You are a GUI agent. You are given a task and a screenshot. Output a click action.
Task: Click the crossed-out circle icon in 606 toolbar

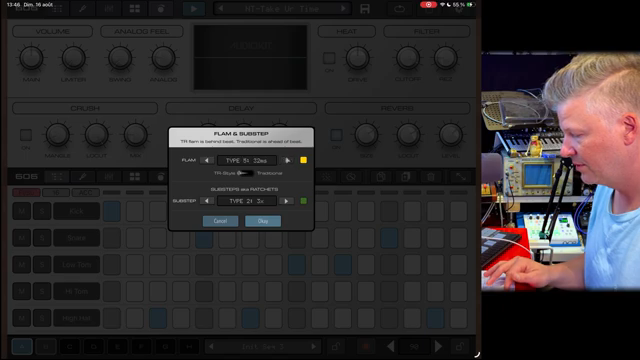(x=351, y=176)
